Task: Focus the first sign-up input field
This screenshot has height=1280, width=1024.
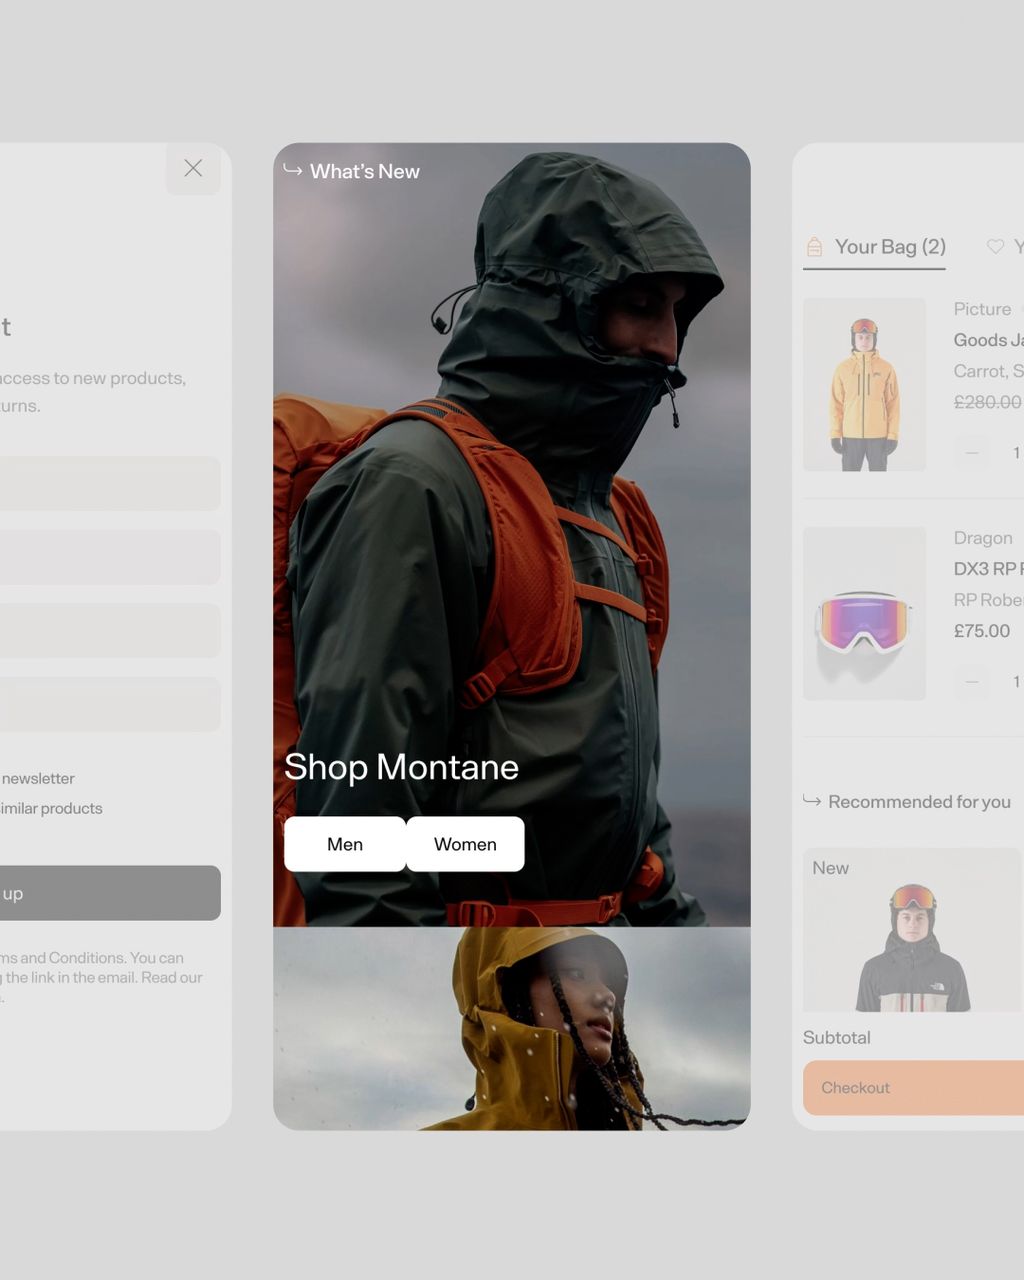Action: click(x=110, y=484)
